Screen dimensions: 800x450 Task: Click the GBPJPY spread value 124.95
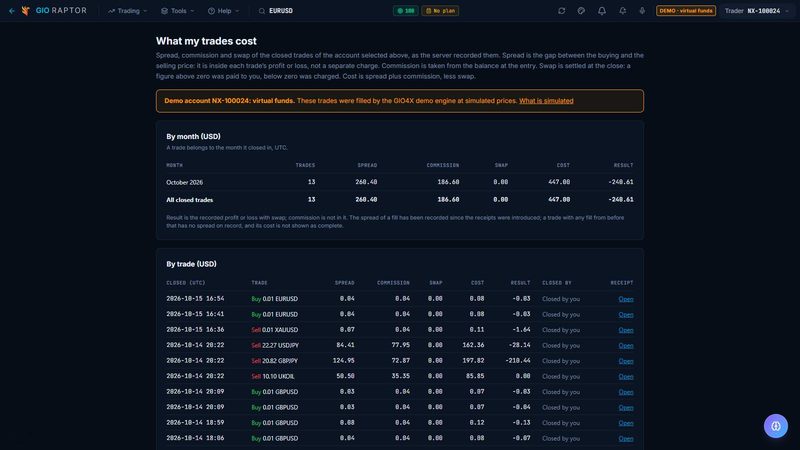point(343,361)
